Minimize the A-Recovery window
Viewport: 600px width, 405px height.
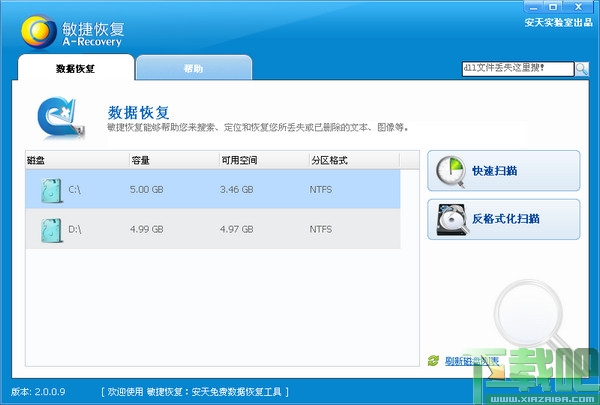pos(534,7)
